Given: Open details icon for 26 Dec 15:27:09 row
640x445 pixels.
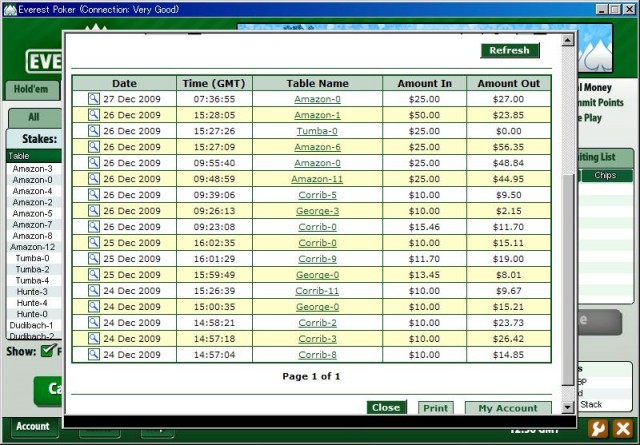Looking at the screenshot, I should coord(93,147).
